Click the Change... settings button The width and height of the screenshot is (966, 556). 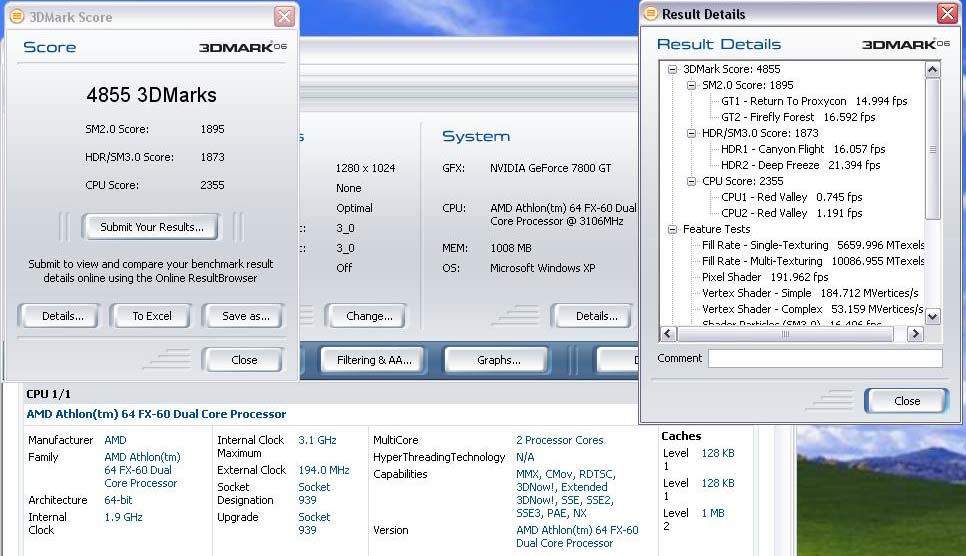pyautogui.click(x=368, y=316)
